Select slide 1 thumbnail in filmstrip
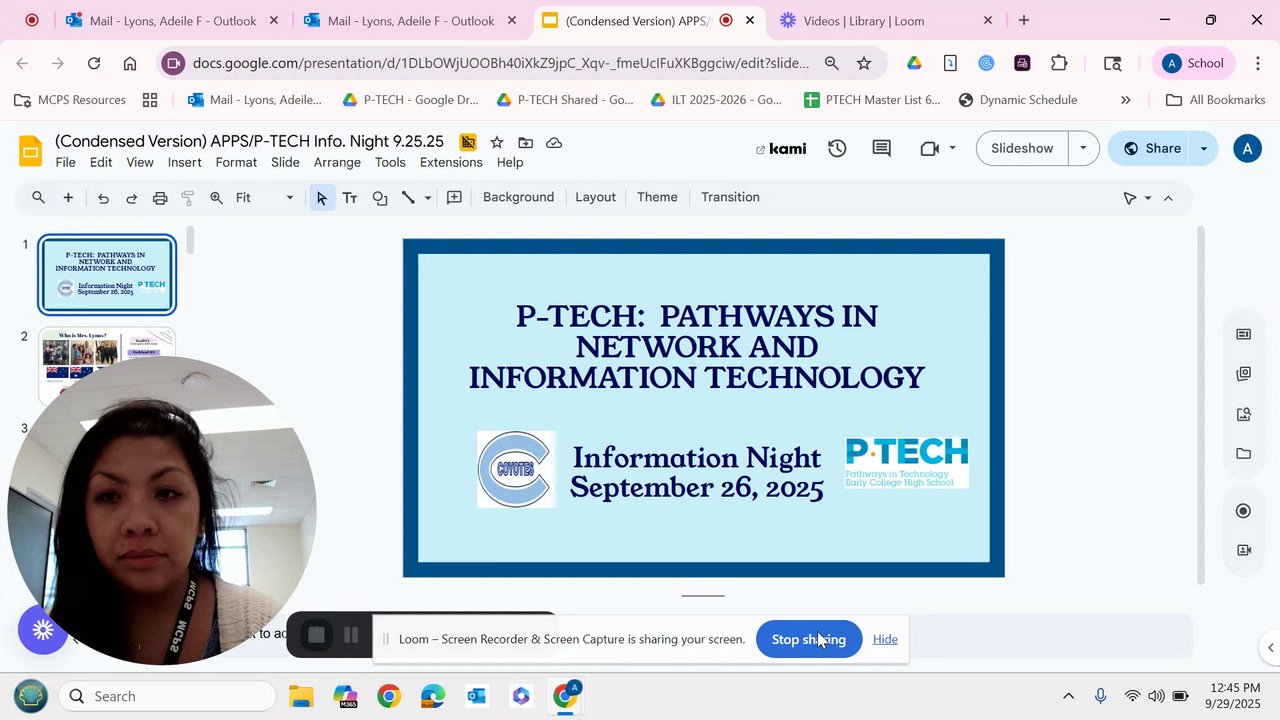This screenshot has height=720, width=1280. click(107, 274)
